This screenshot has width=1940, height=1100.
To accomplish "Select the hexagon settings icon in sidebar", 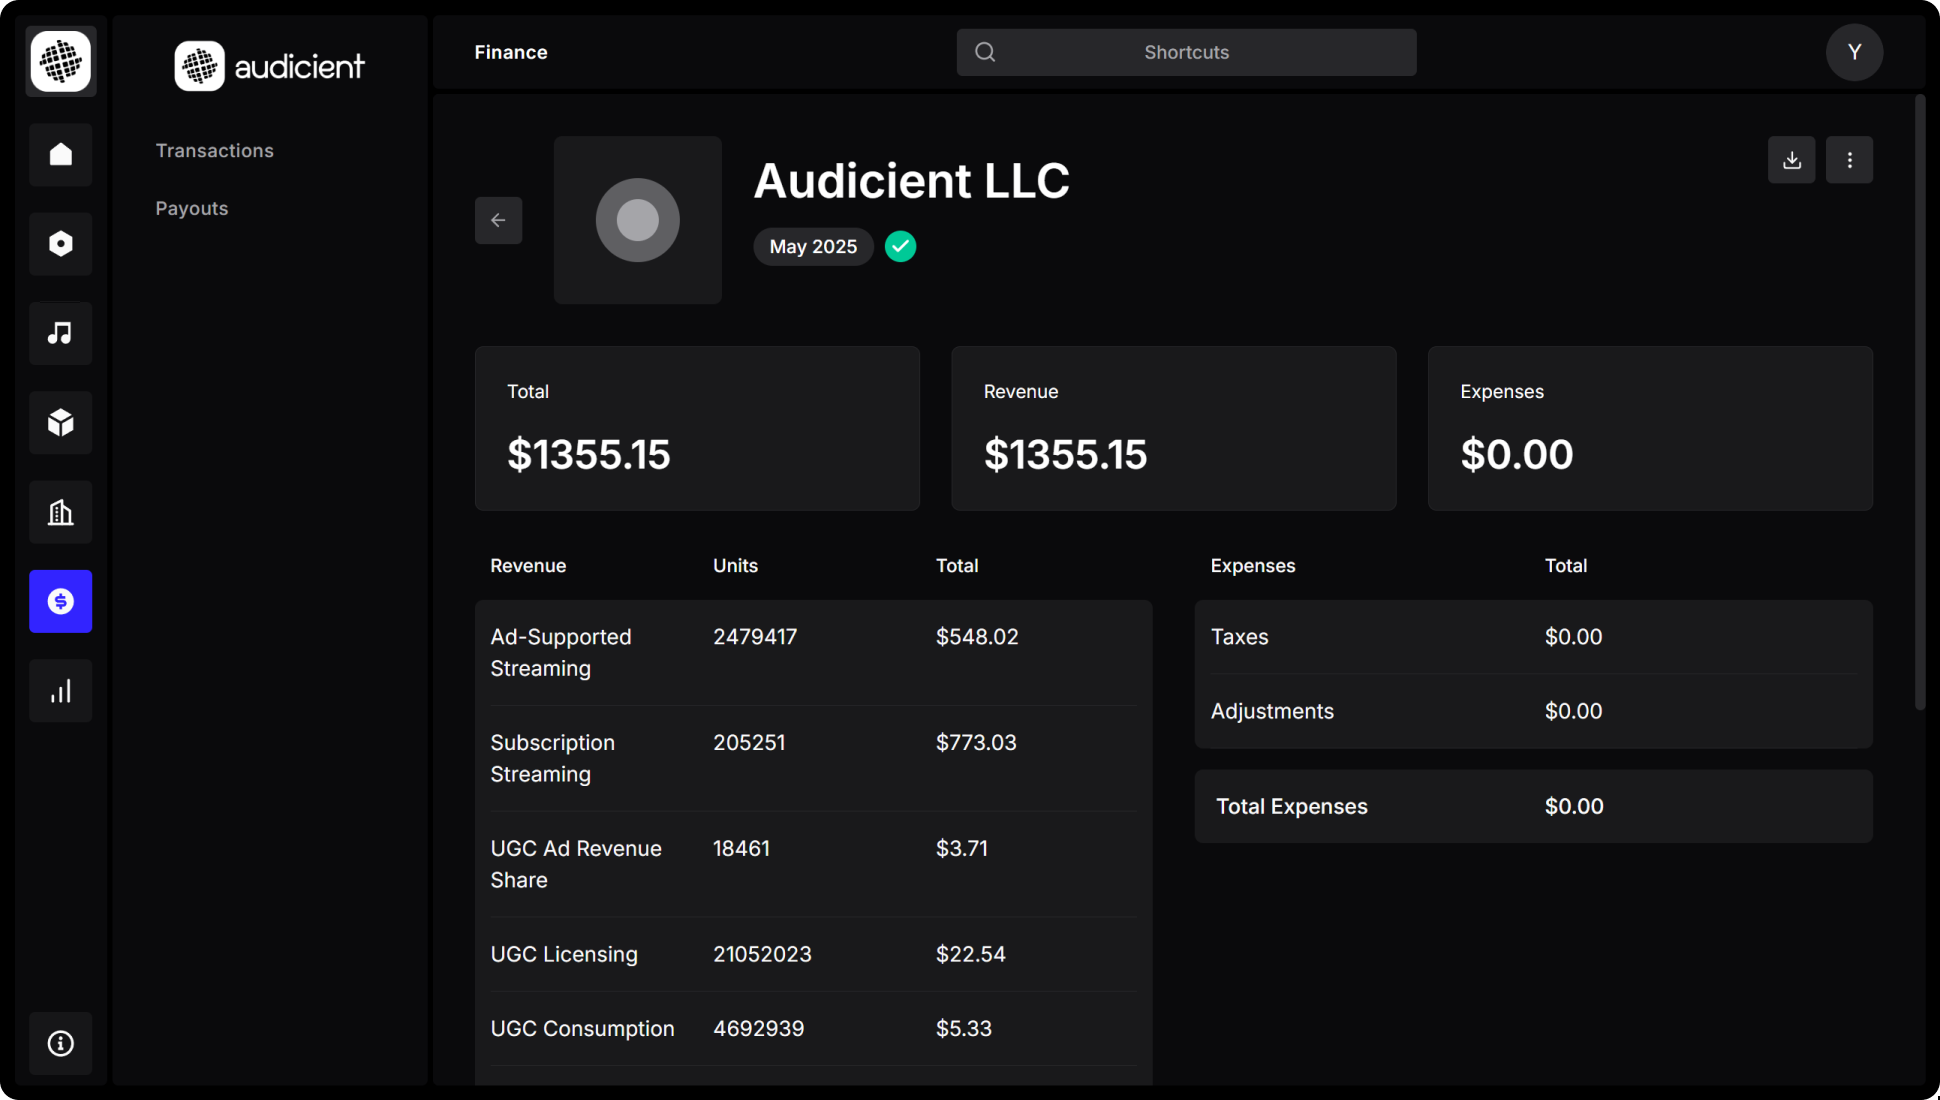I will pos(60,243).
